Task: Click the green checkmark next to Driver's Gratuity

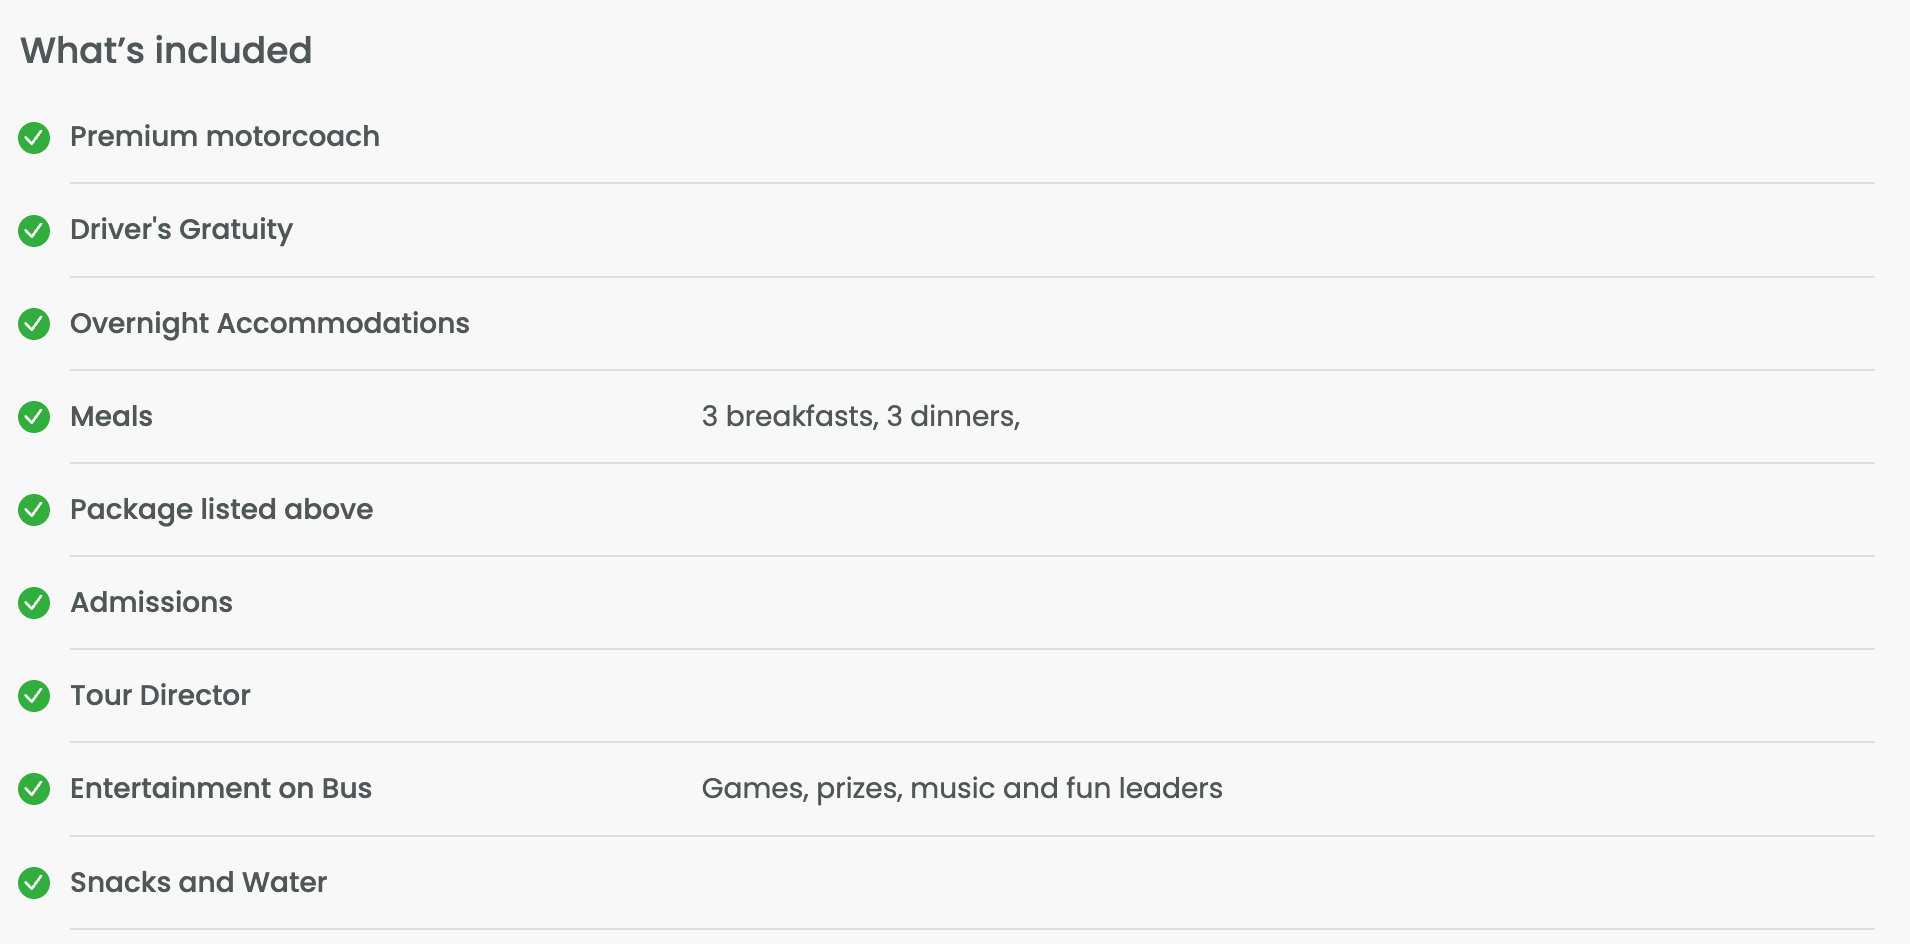Action: (x=34, y=231)
